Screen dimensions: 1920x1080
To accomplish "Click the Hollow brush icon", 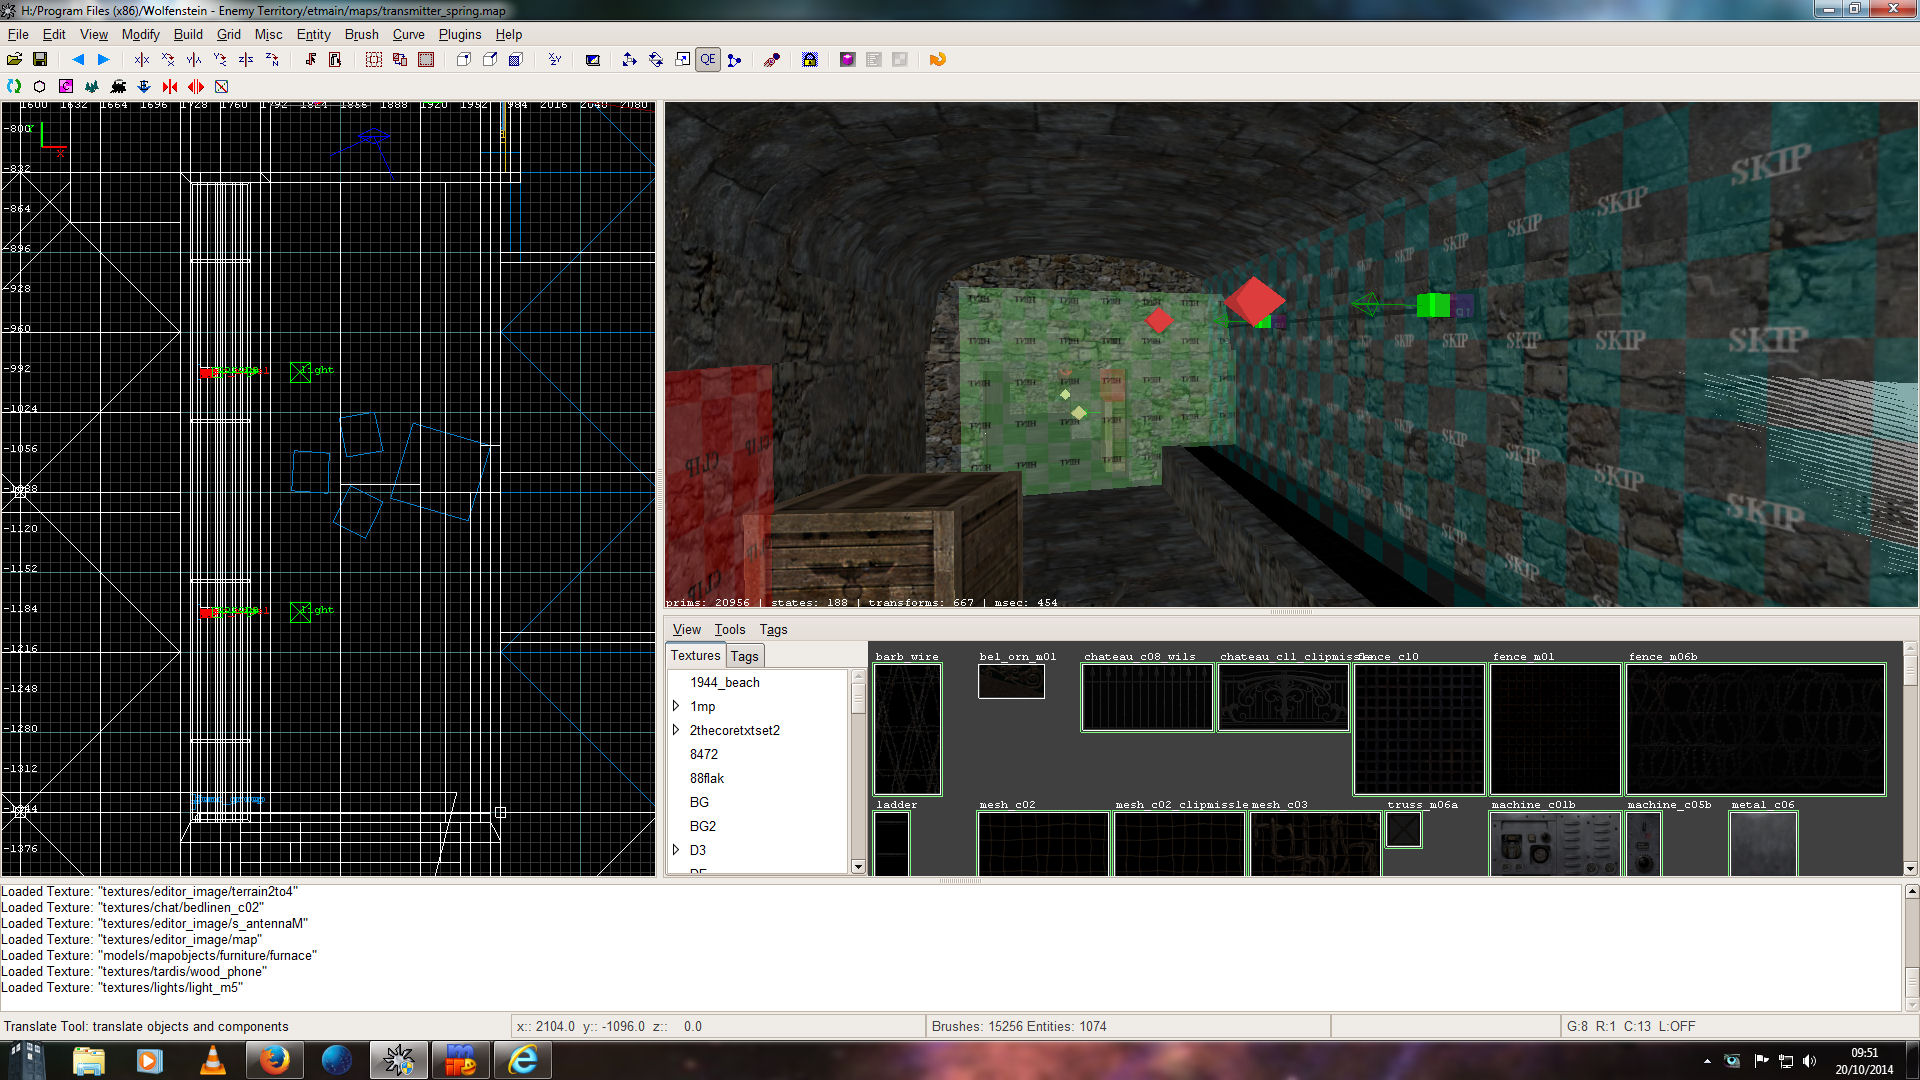I will click(x=426, y=60).
